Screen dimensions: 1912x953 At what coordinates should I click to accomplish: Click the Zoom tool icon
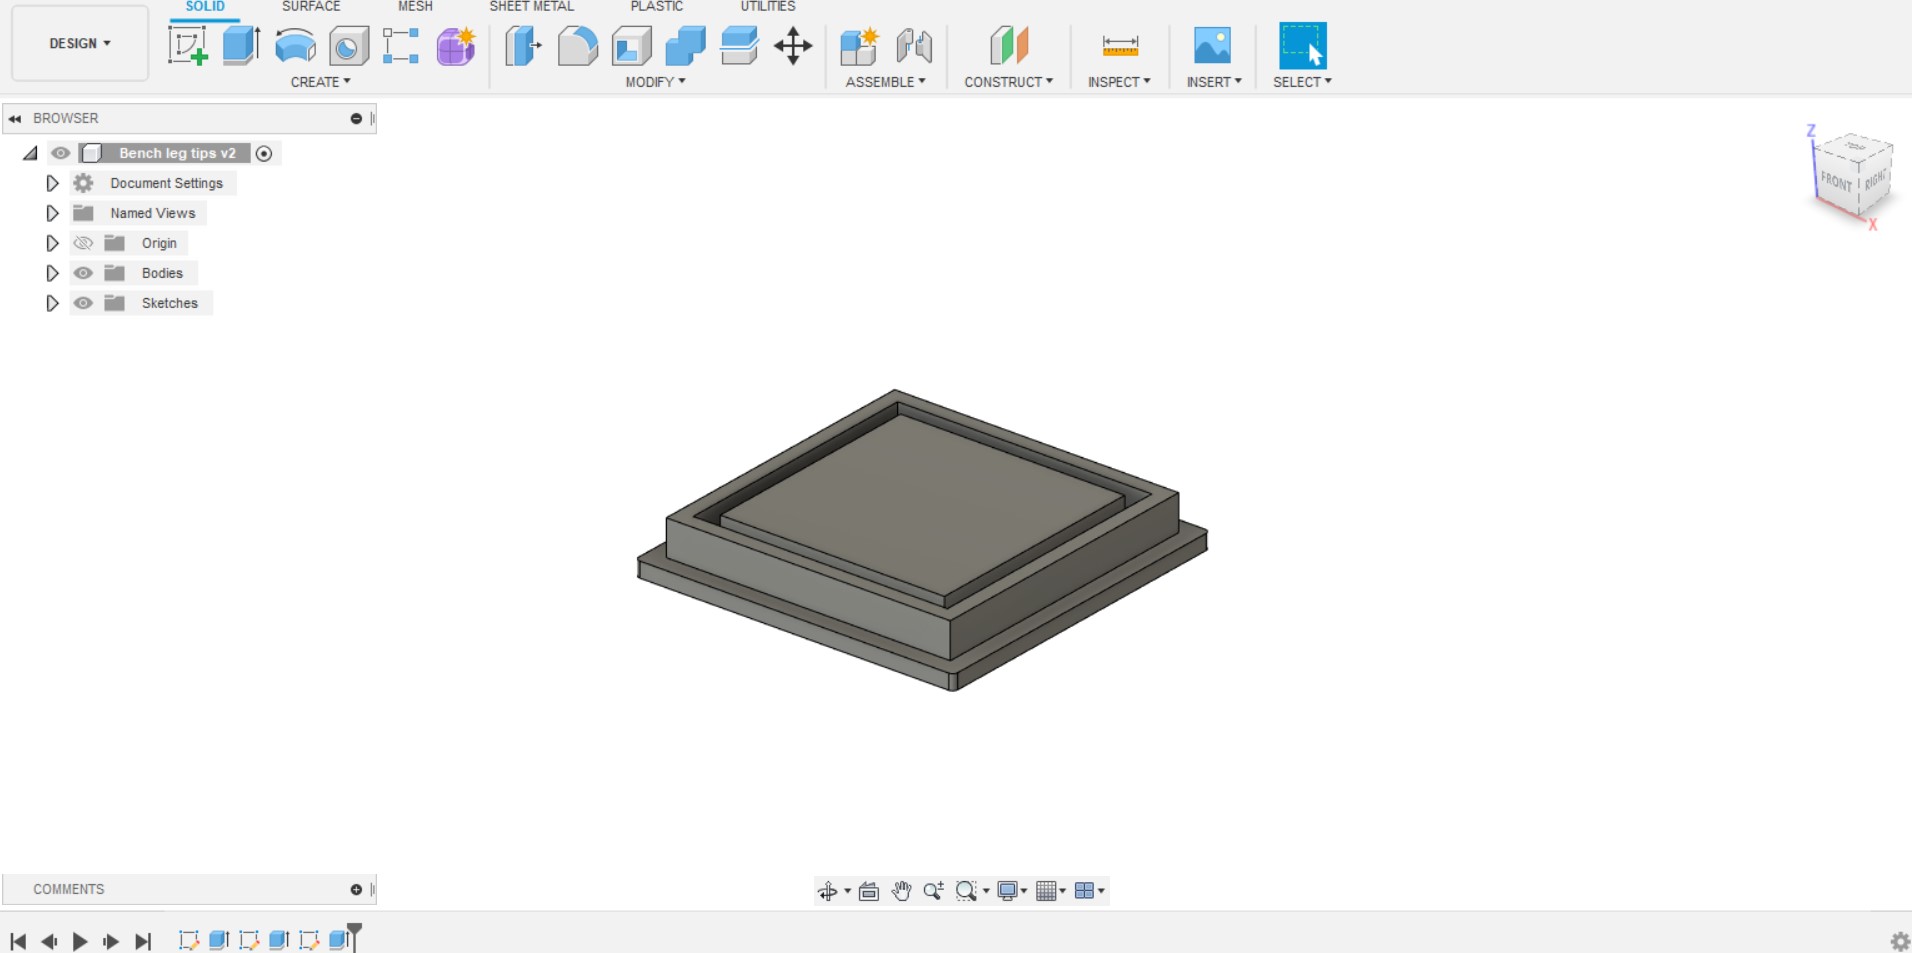(x=933, y=891)
